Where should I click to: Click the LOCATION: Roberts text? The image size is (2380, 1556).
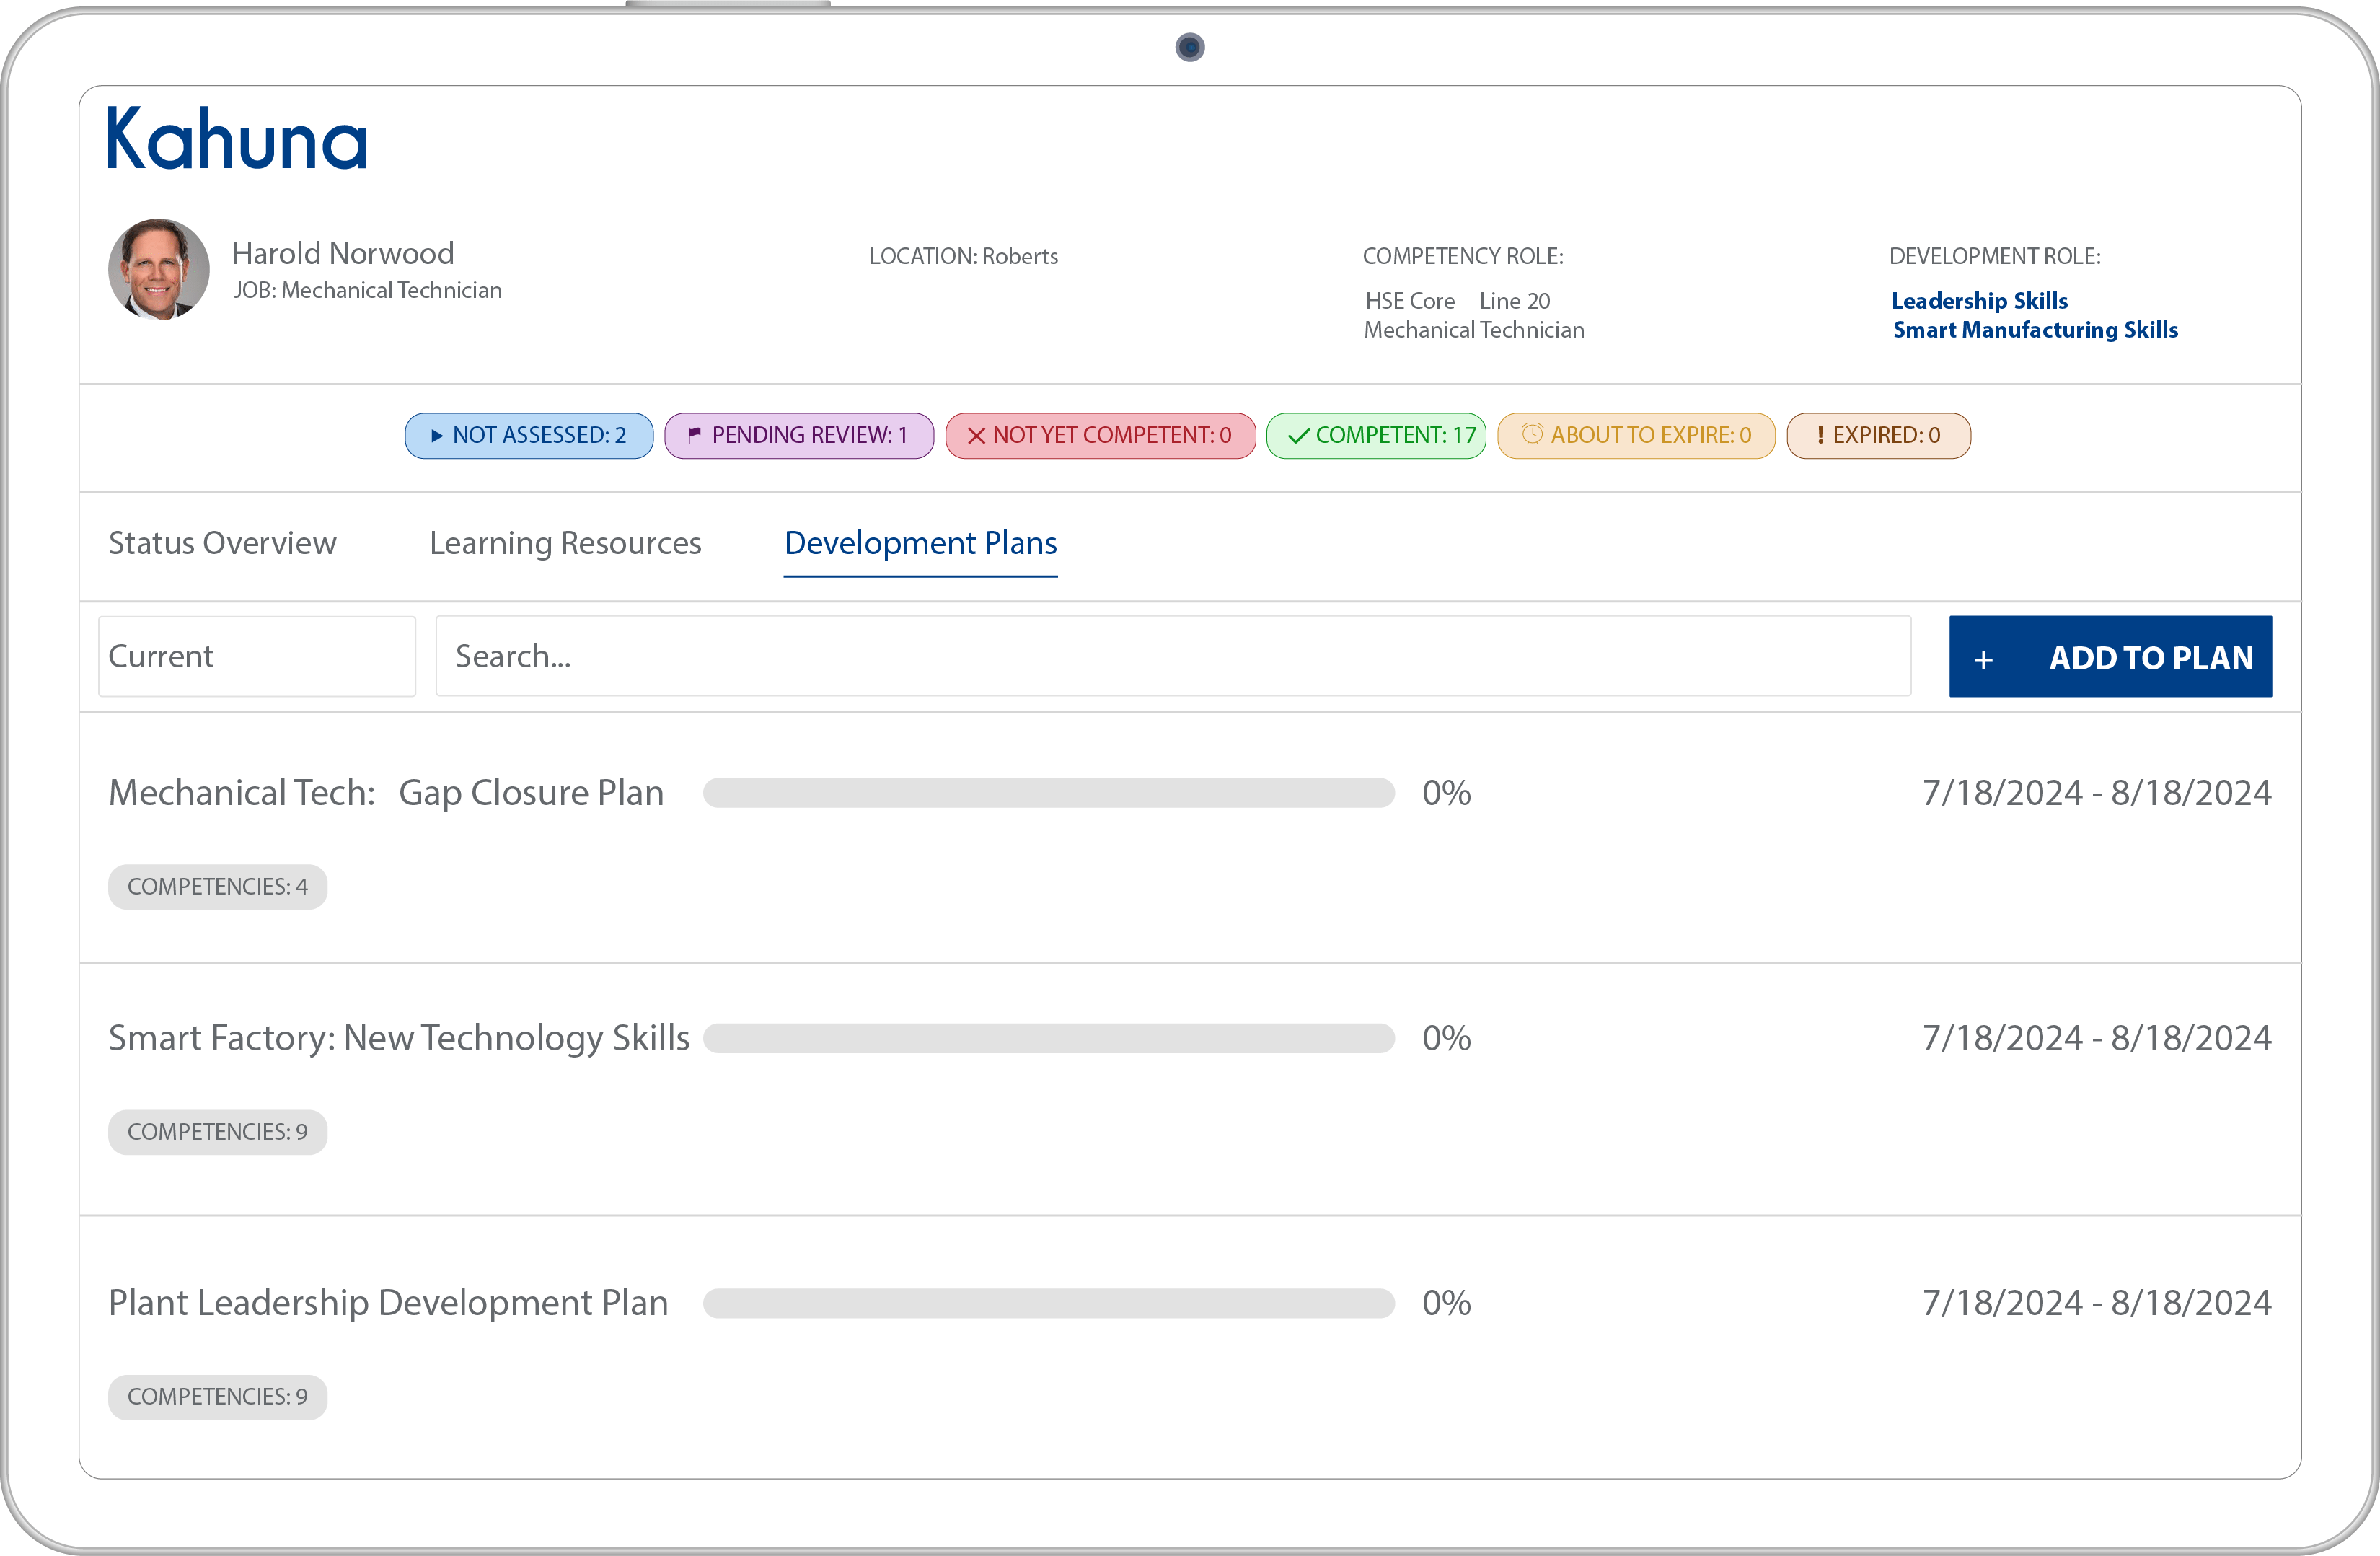point(964,256)
